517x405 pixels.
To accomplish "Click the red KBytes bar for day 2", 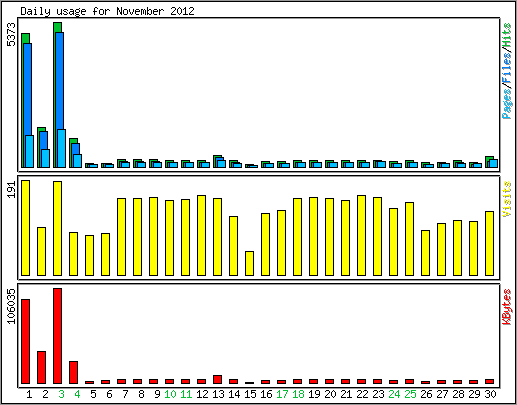I will pyautogui.click(x=41, y=367).
